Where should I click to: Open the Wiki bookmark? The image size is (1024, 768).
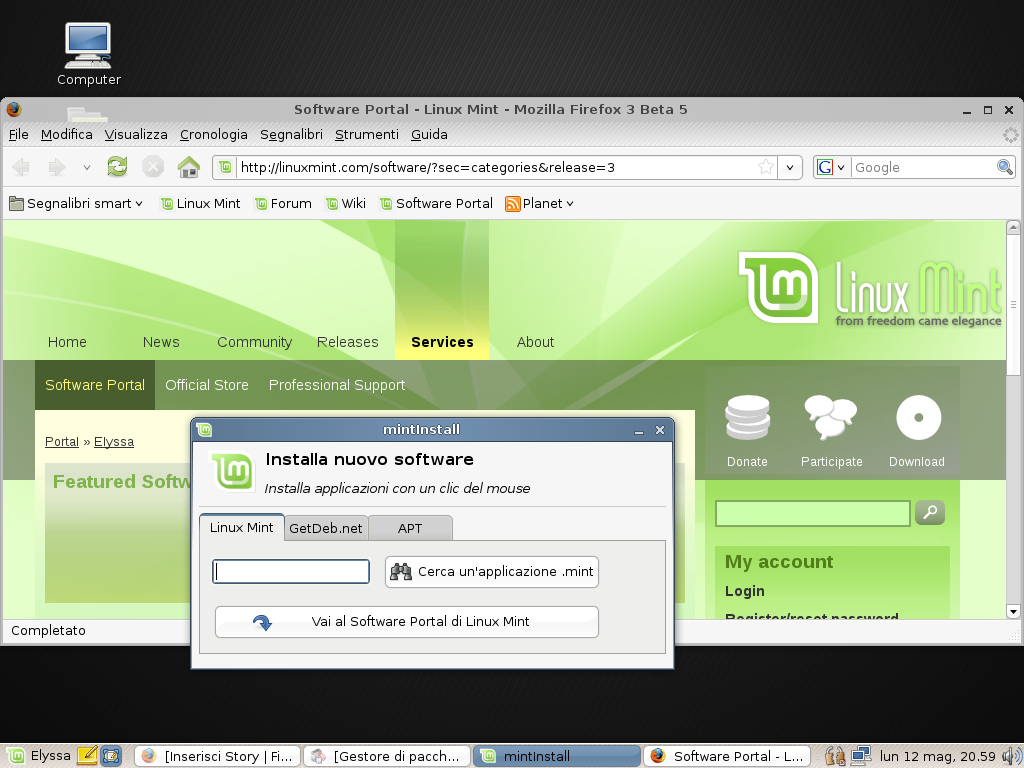pos(345,204)
